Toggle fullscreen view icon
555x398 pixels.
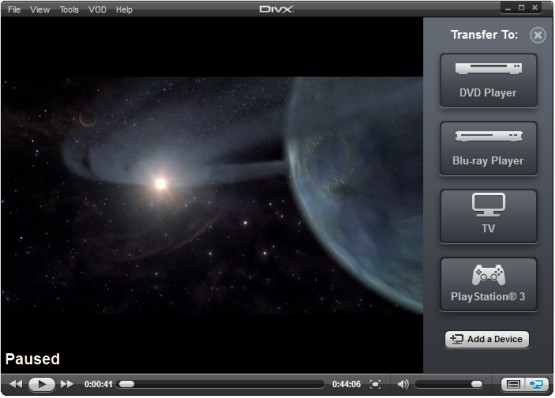coord(375,384)
